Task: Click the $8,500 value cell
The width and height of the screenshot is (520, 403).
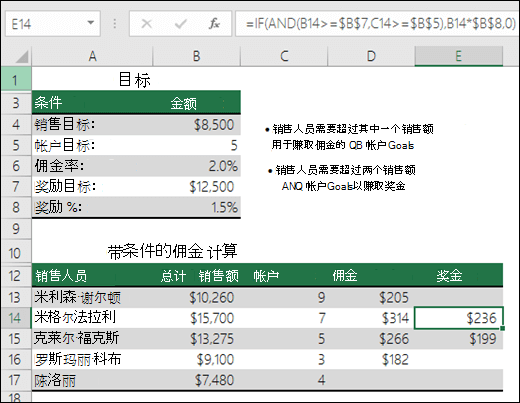Action: [197, 125]
